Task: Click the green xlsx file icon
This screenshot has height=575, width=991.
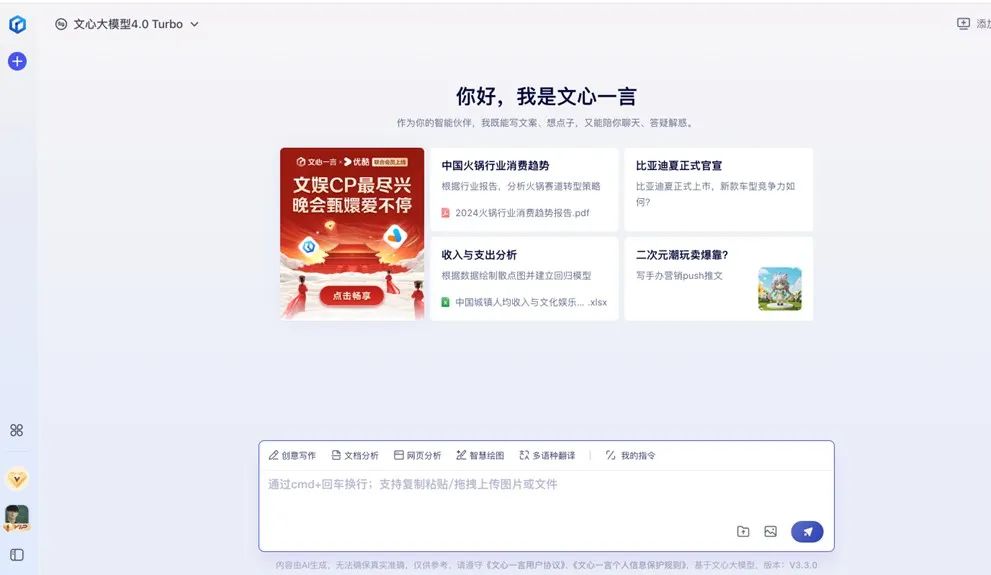Action: [x=445, y=302]
